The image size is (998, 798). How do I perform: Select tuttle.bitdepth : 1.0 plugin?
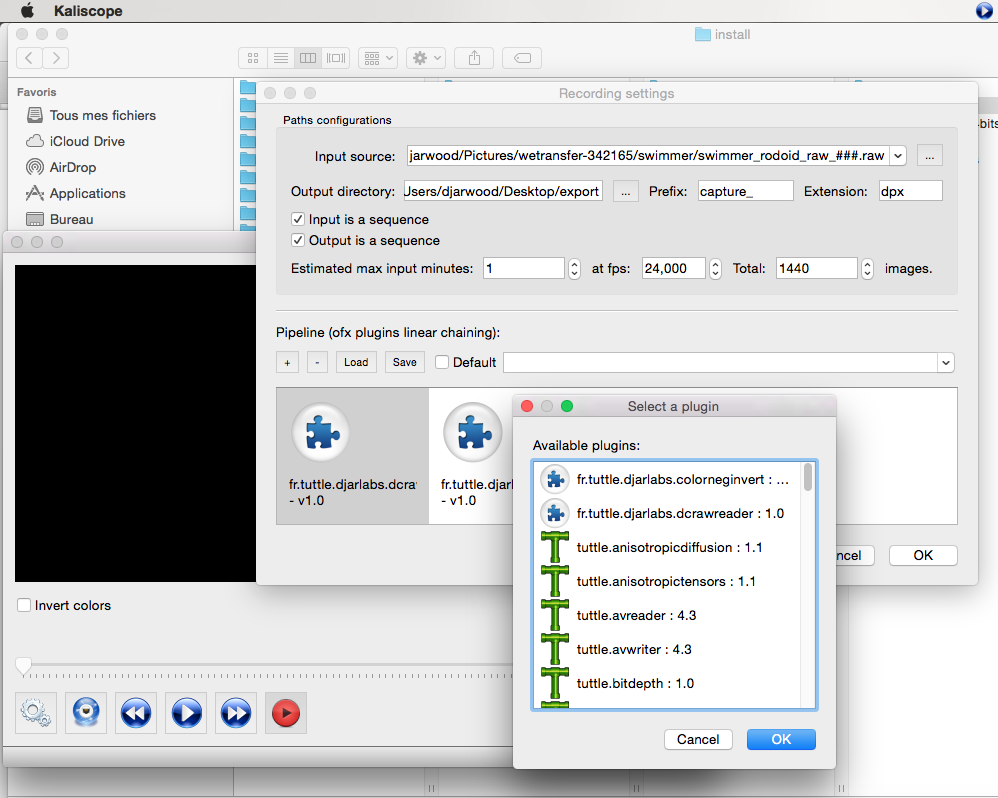(668, 683)
